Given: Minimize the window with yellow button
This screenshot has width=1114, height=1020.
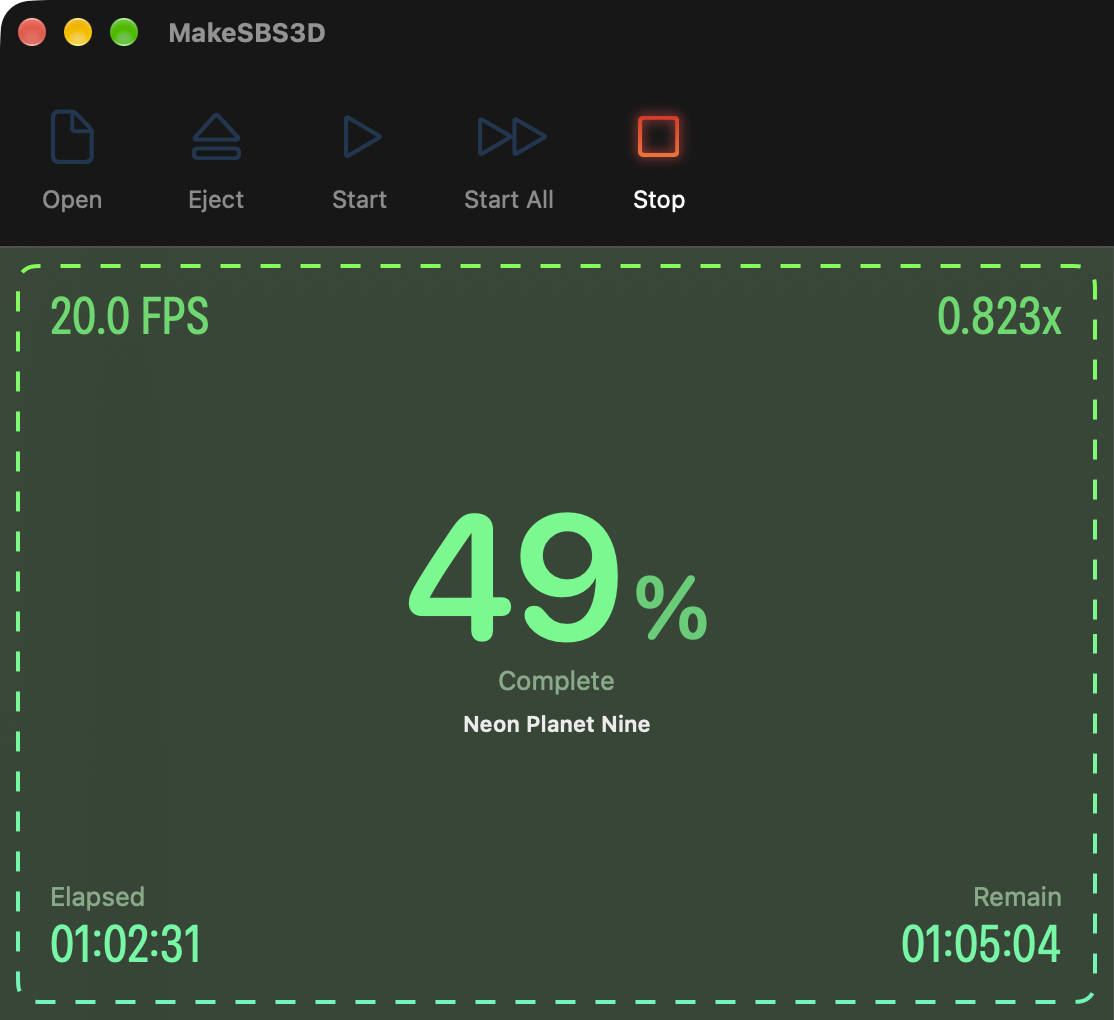Looking at the screenshot, I should 78,33.
